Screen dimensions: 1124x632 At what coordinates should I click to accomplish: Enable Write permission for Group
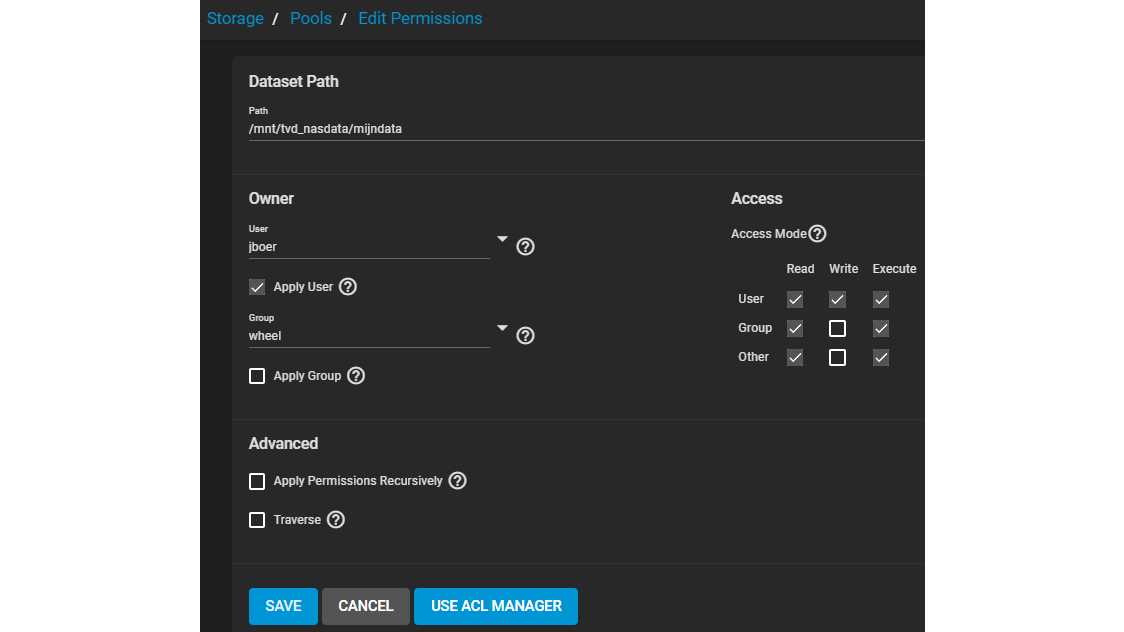(x=838, y=328)
